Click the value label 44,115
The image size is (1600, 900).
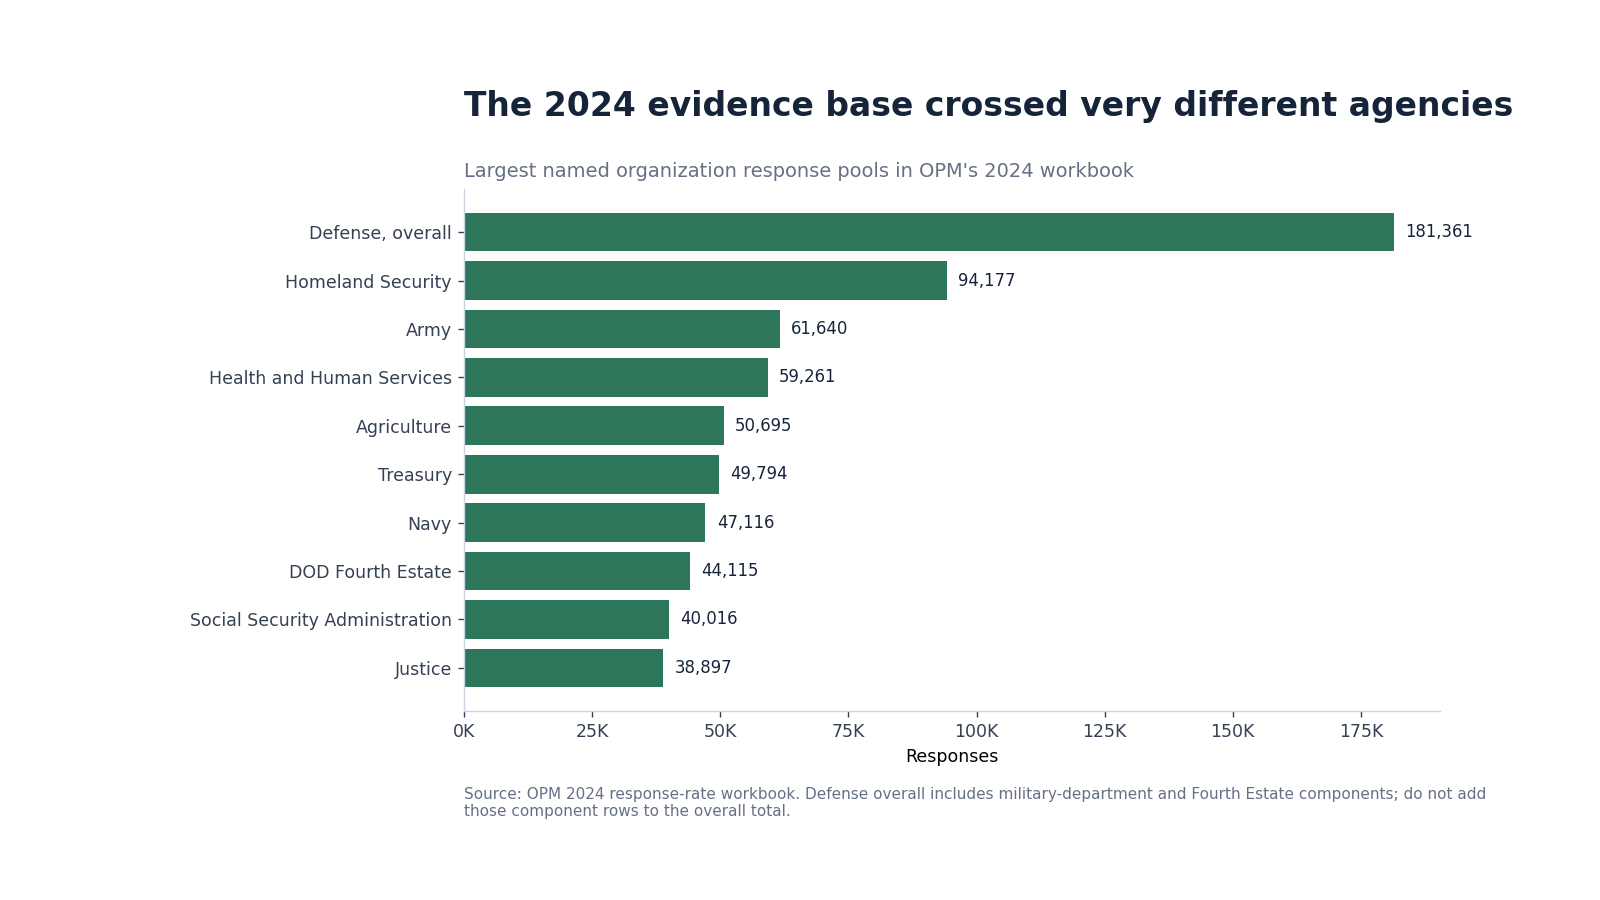point(730,571)
